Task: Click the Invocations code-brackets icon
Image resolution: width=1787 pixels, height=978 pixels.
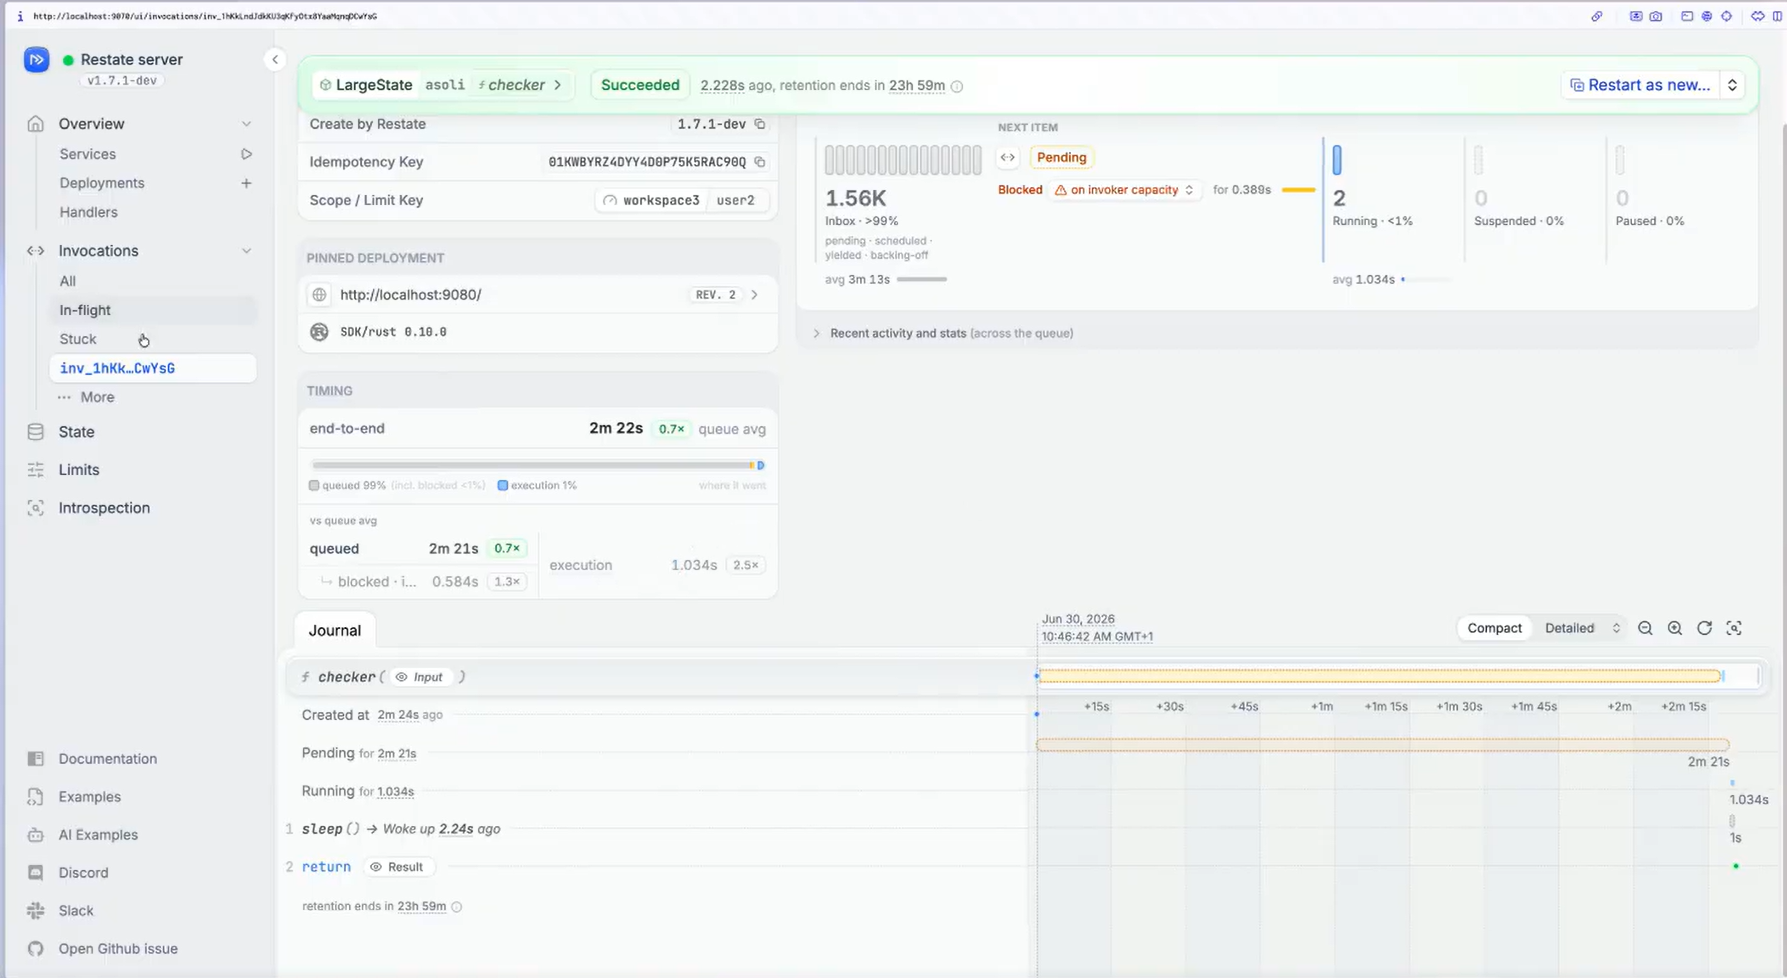Action: click(x=36, y=251)
